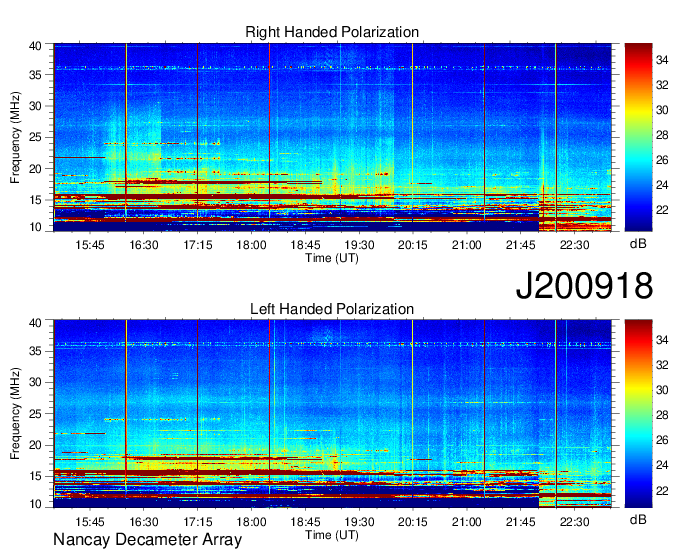Click the "dB" label under the Left Handed color bar

click(638, 519)
